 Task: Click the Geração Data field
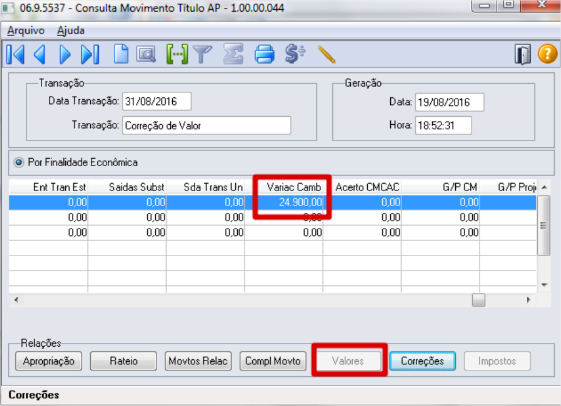(449, 102)
